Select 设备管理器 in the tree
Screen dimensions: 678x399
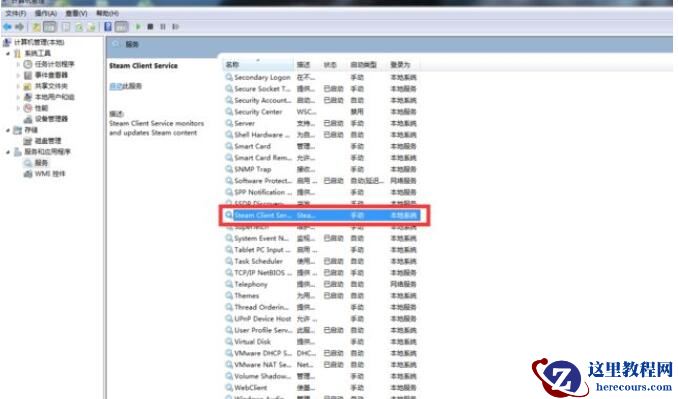(x=51, y=119)
